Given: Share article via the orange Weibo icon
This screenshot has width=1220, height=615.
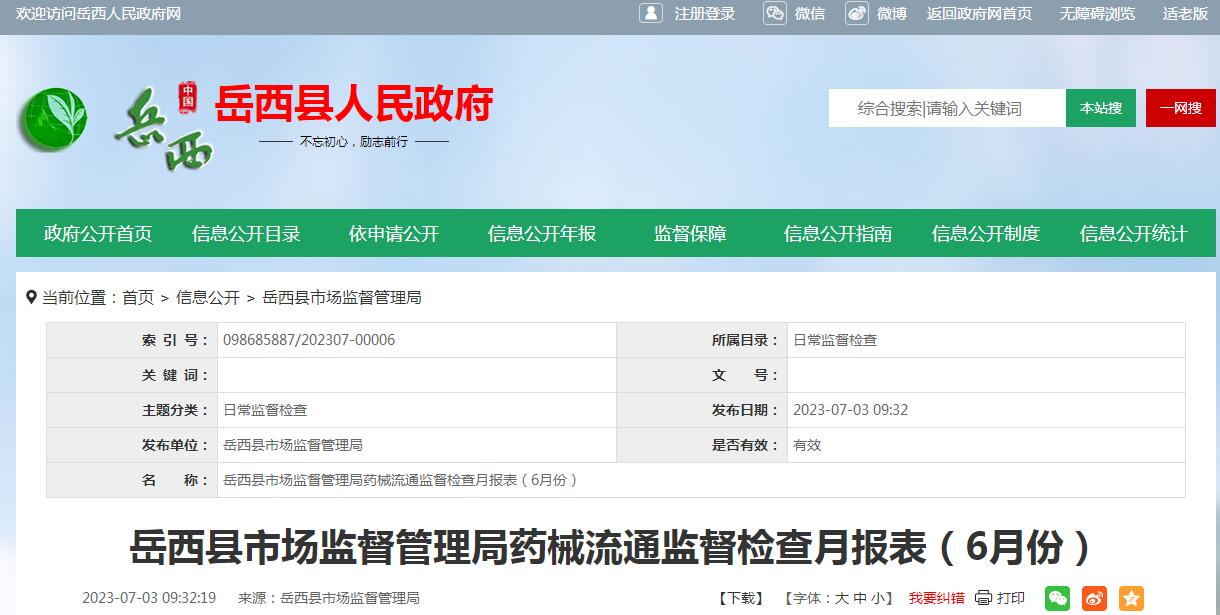Looking at the screenshot, I should (1094, 598).
